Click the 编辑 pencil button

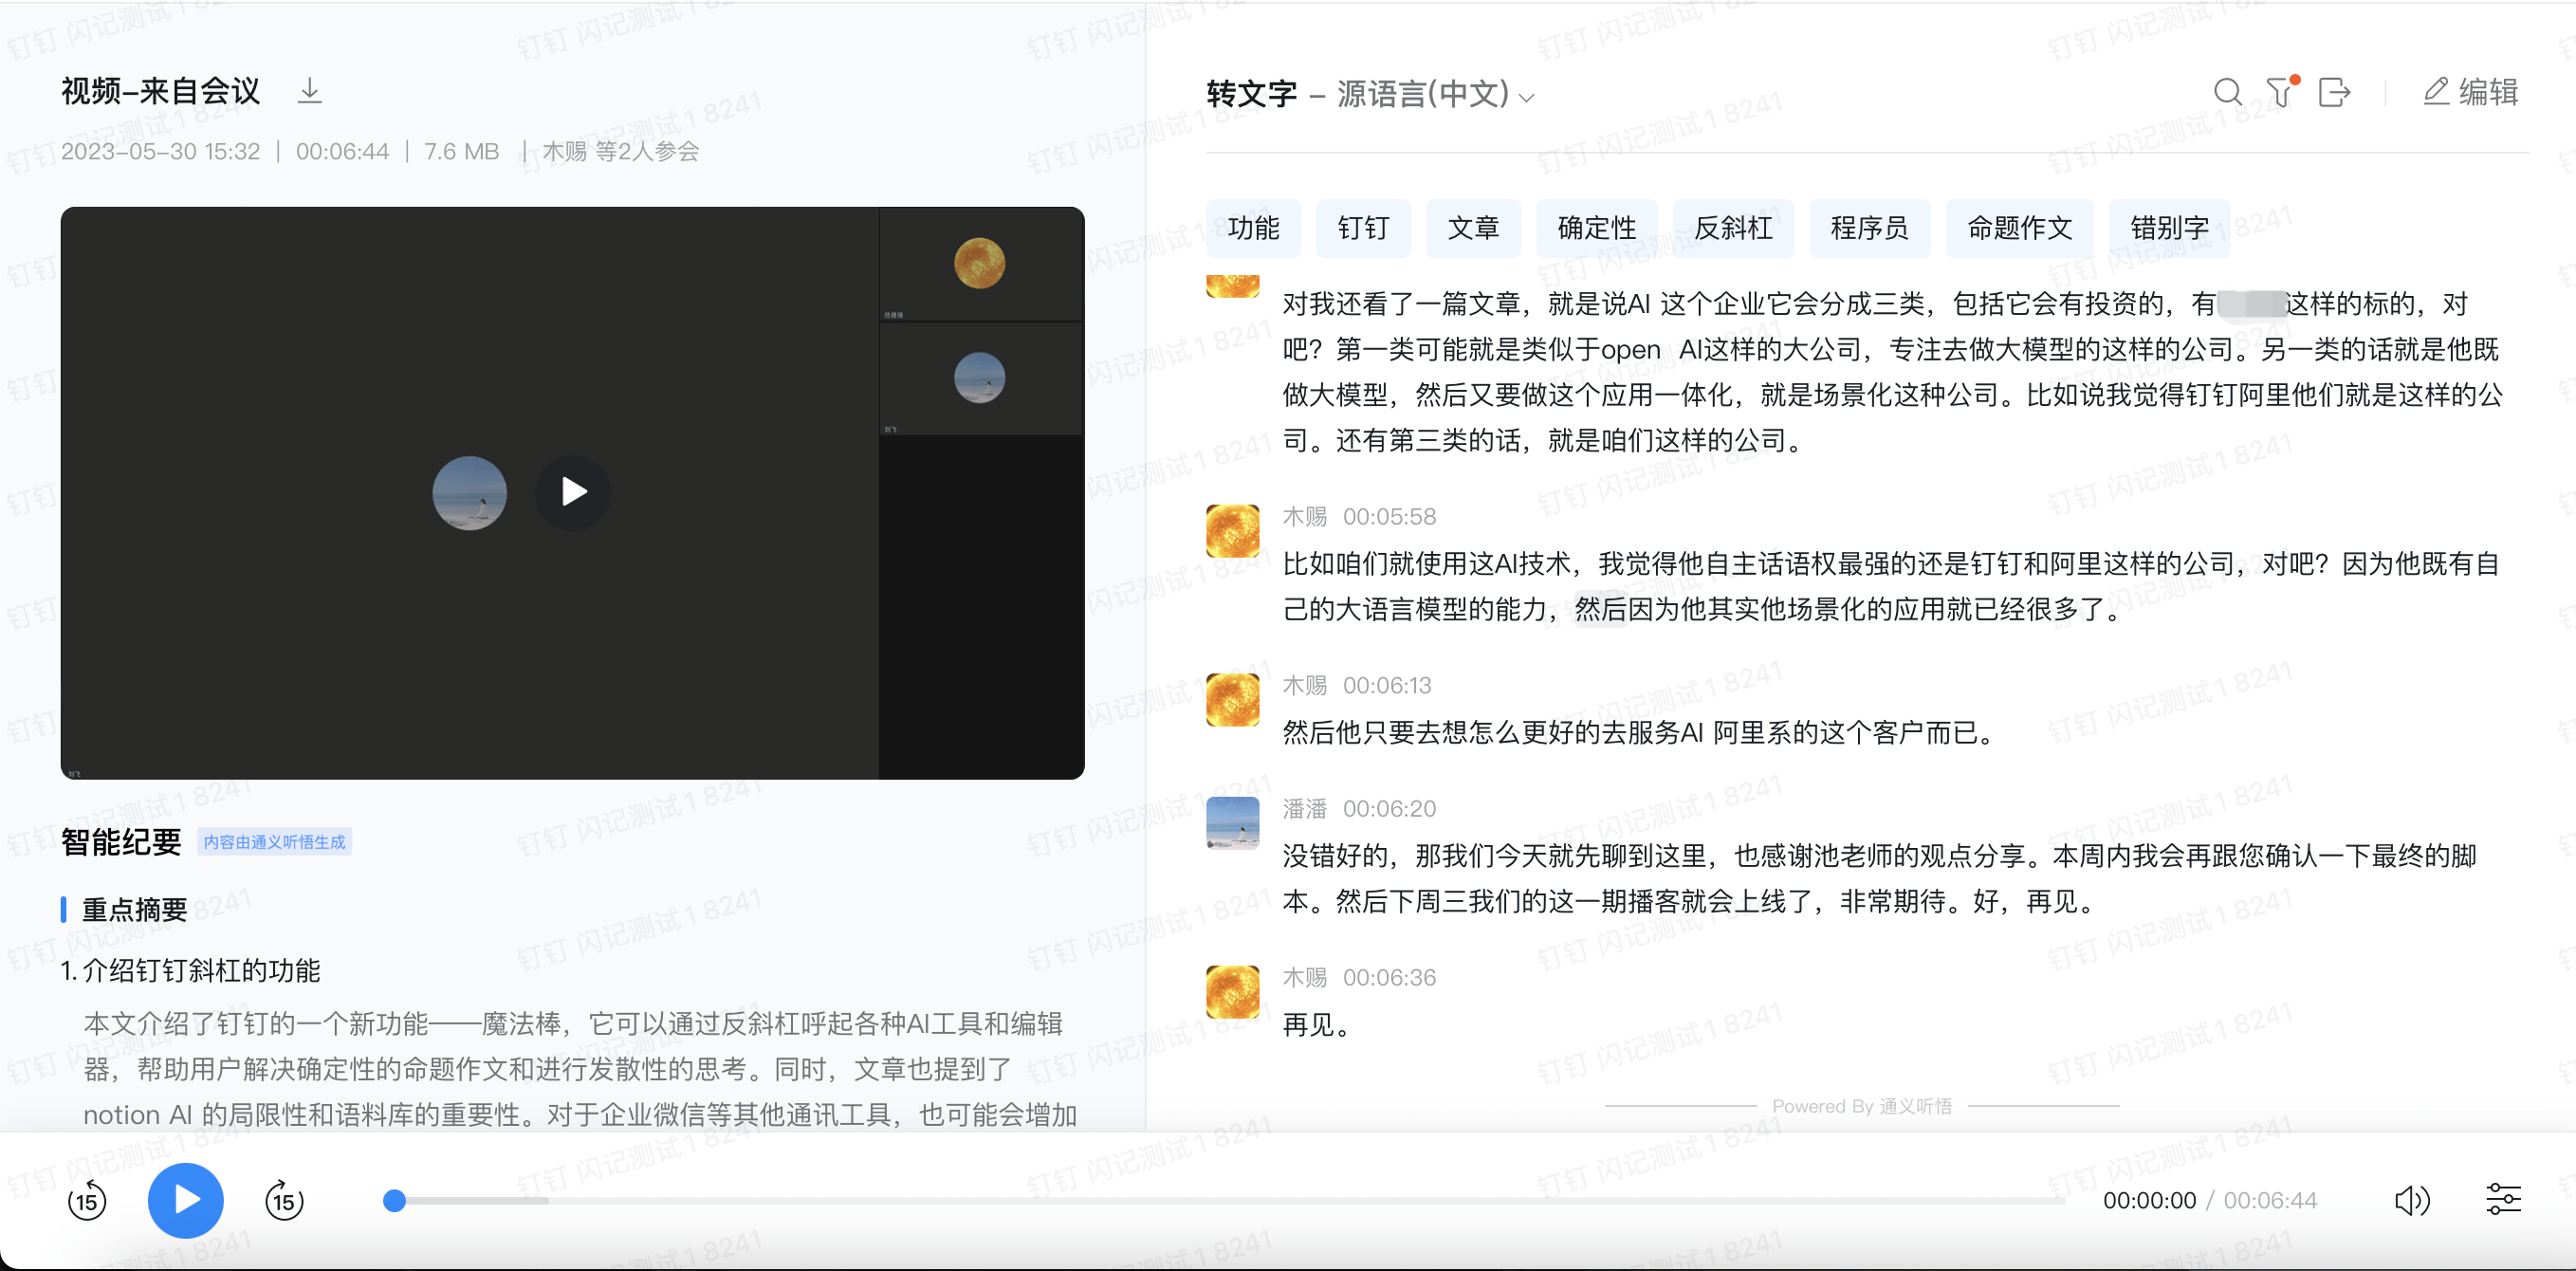(2470, 92)
